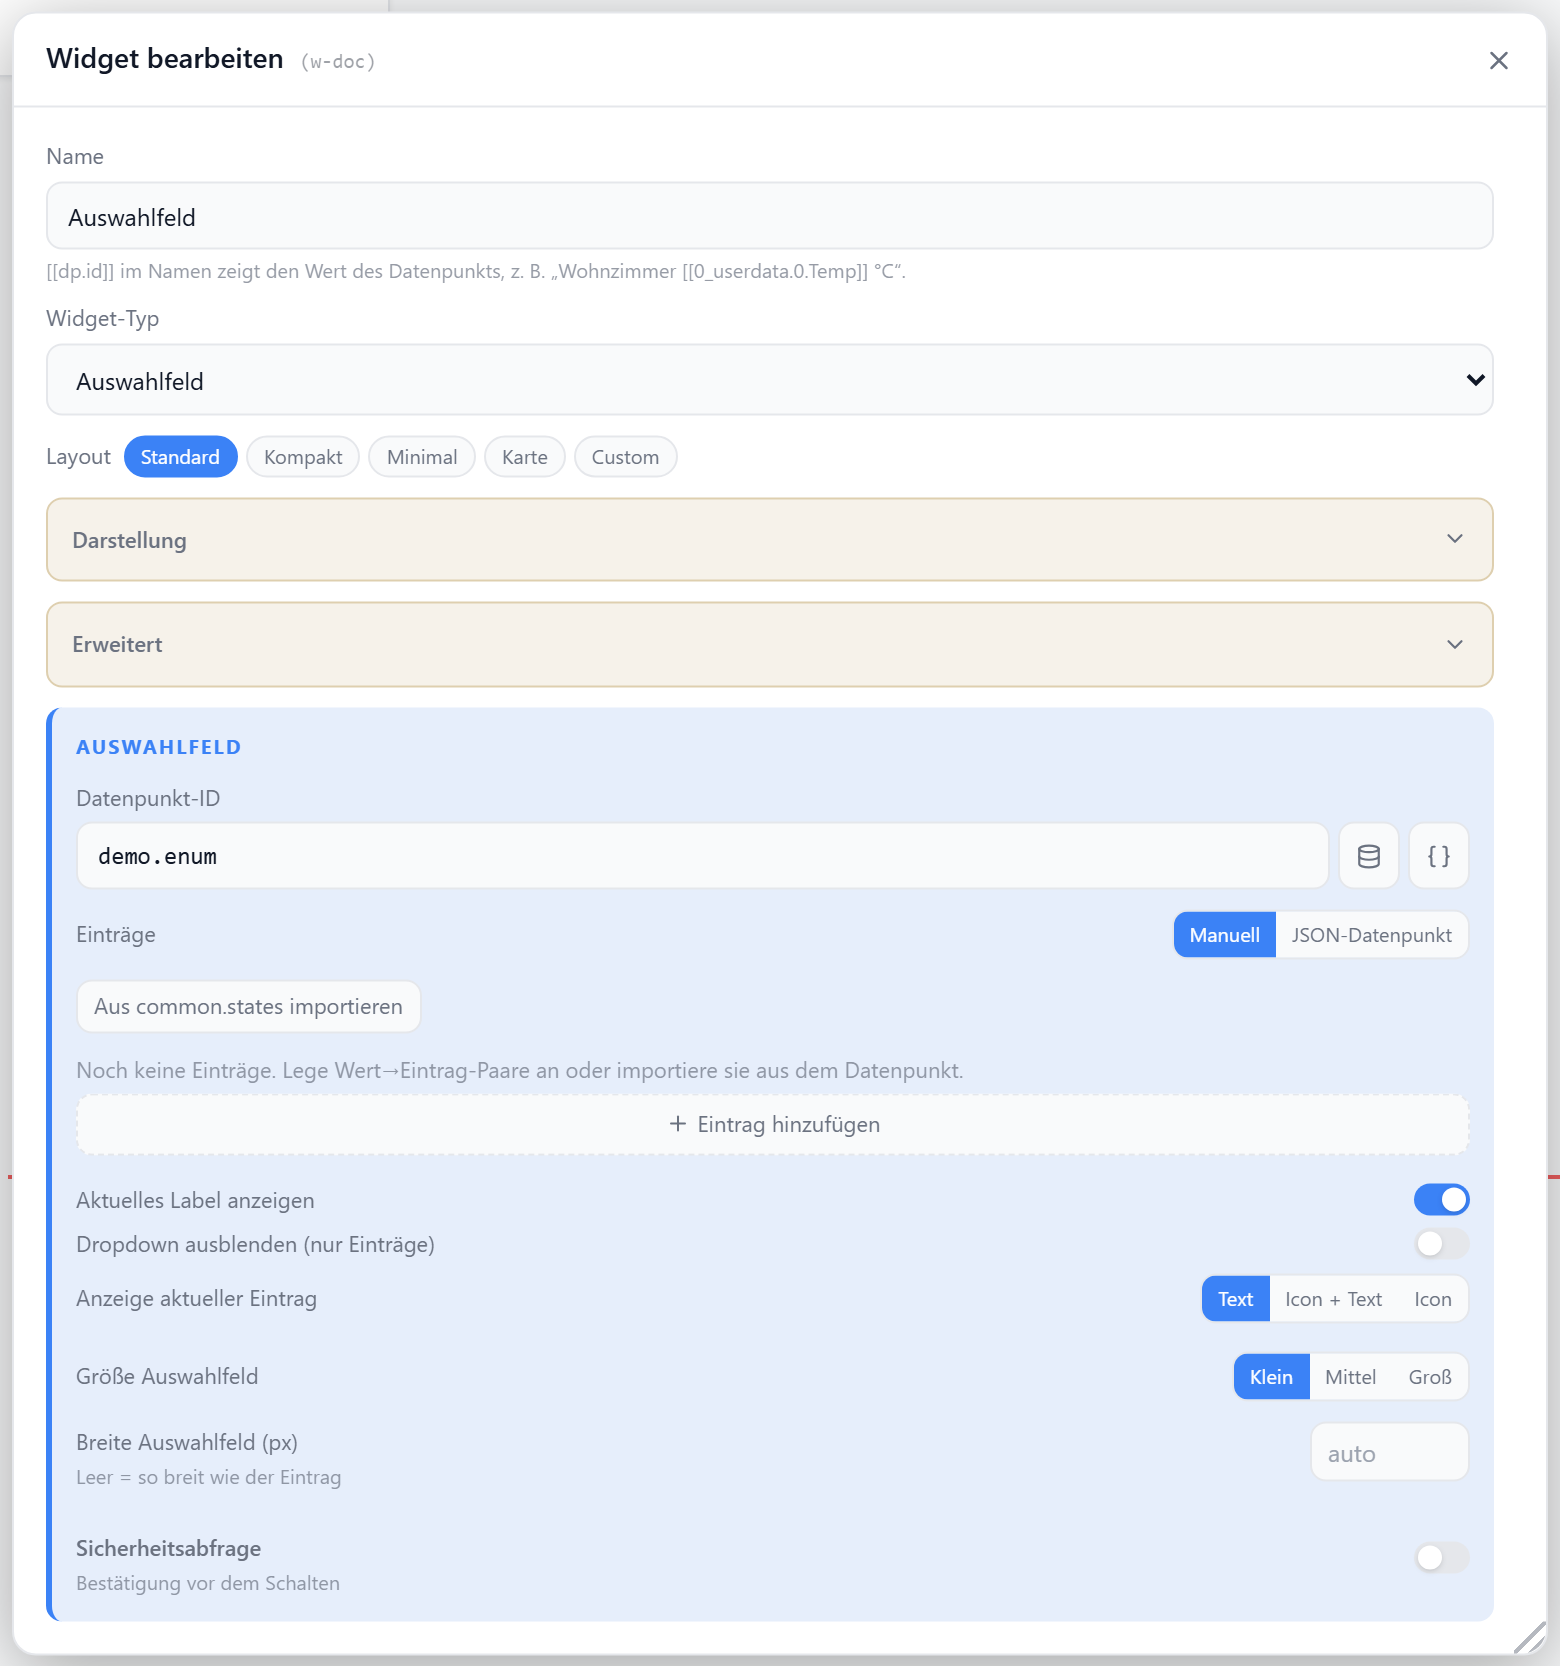Image resolution: width=1560 pixels, height=1666 pixels.
Task: Expand the Erweitert section
Action: (770, 645)
